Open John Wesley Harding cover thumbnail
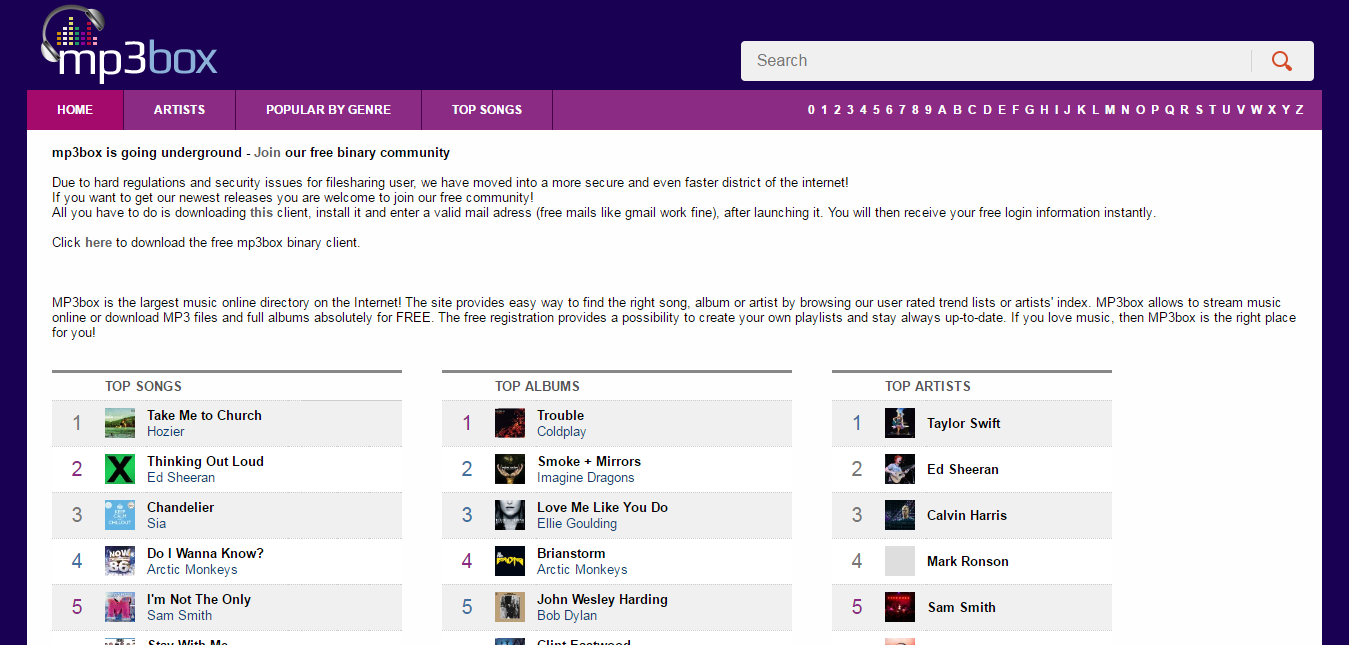The width and height of the screenshot is (1349, 645). (510, 607)
